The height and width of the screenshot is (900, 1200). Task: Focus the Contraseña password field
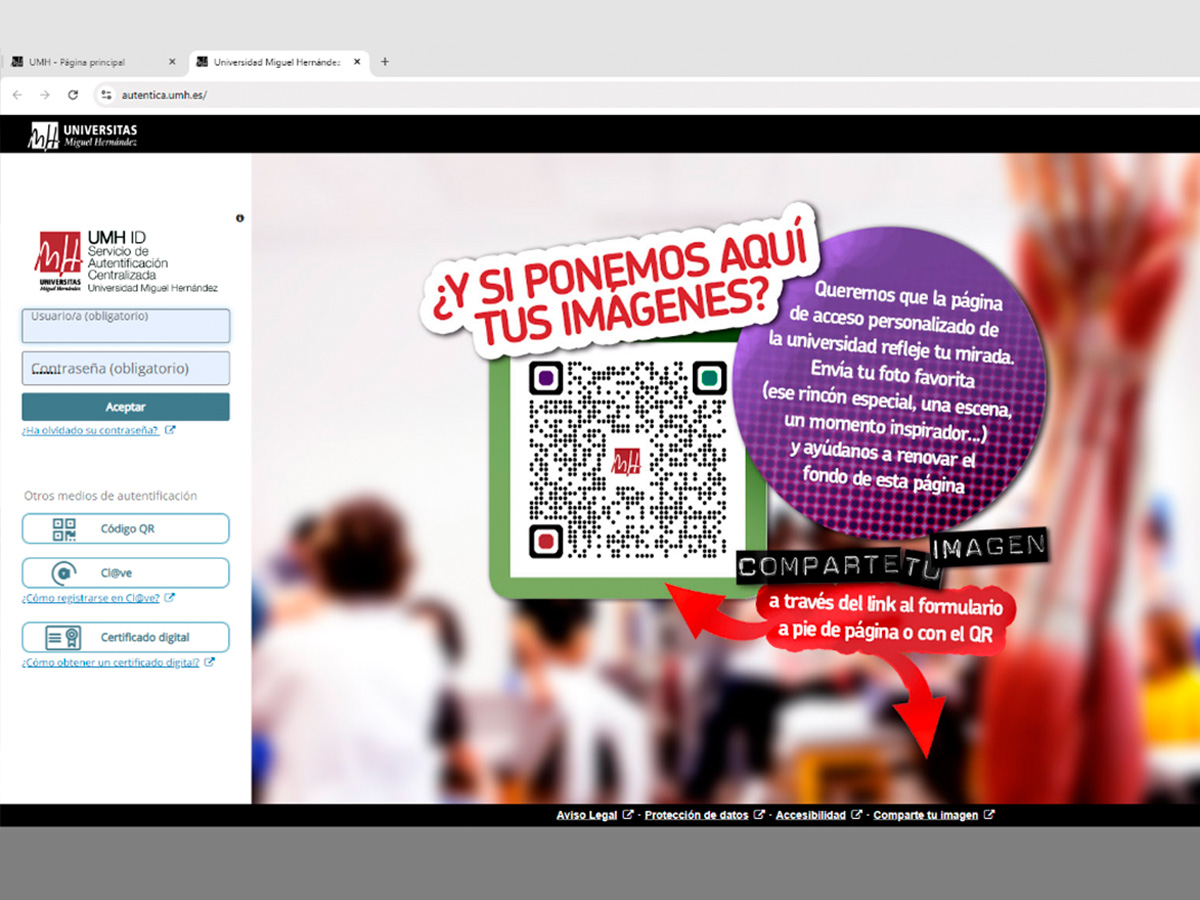(126, 368)
